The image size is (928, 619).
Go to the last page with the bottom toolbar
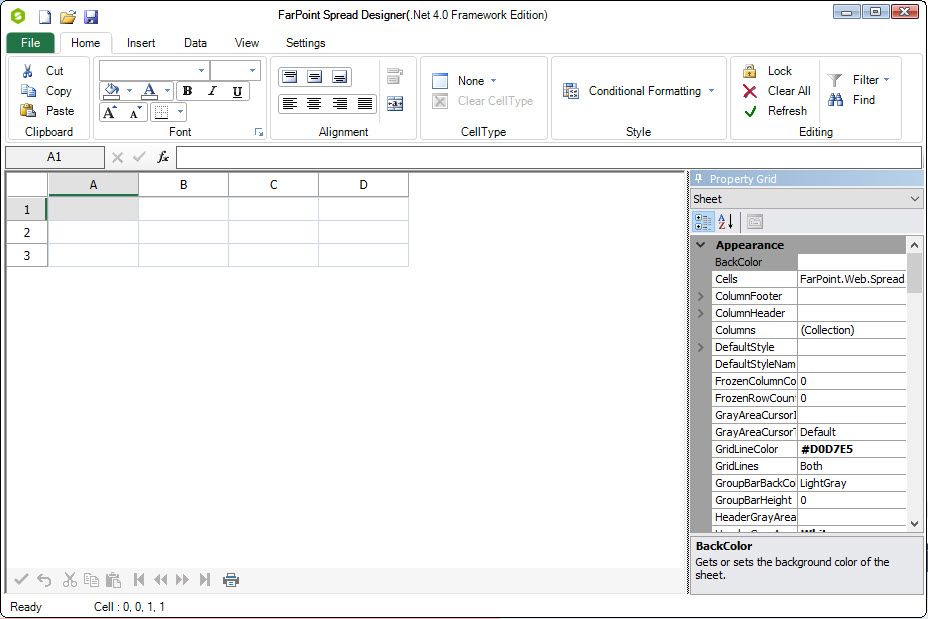(x=205, y=580)
